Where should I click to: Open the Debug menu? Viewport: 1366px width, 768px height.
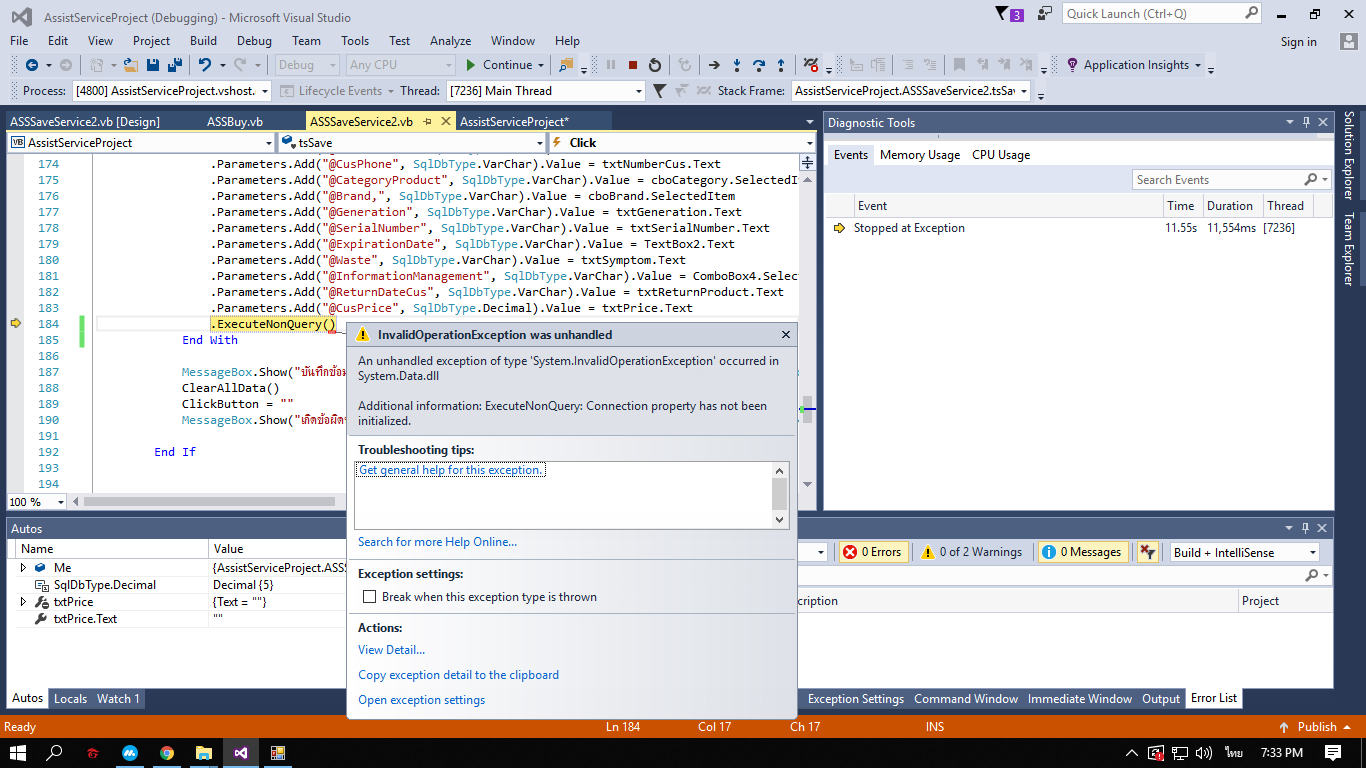pos(254,41)
